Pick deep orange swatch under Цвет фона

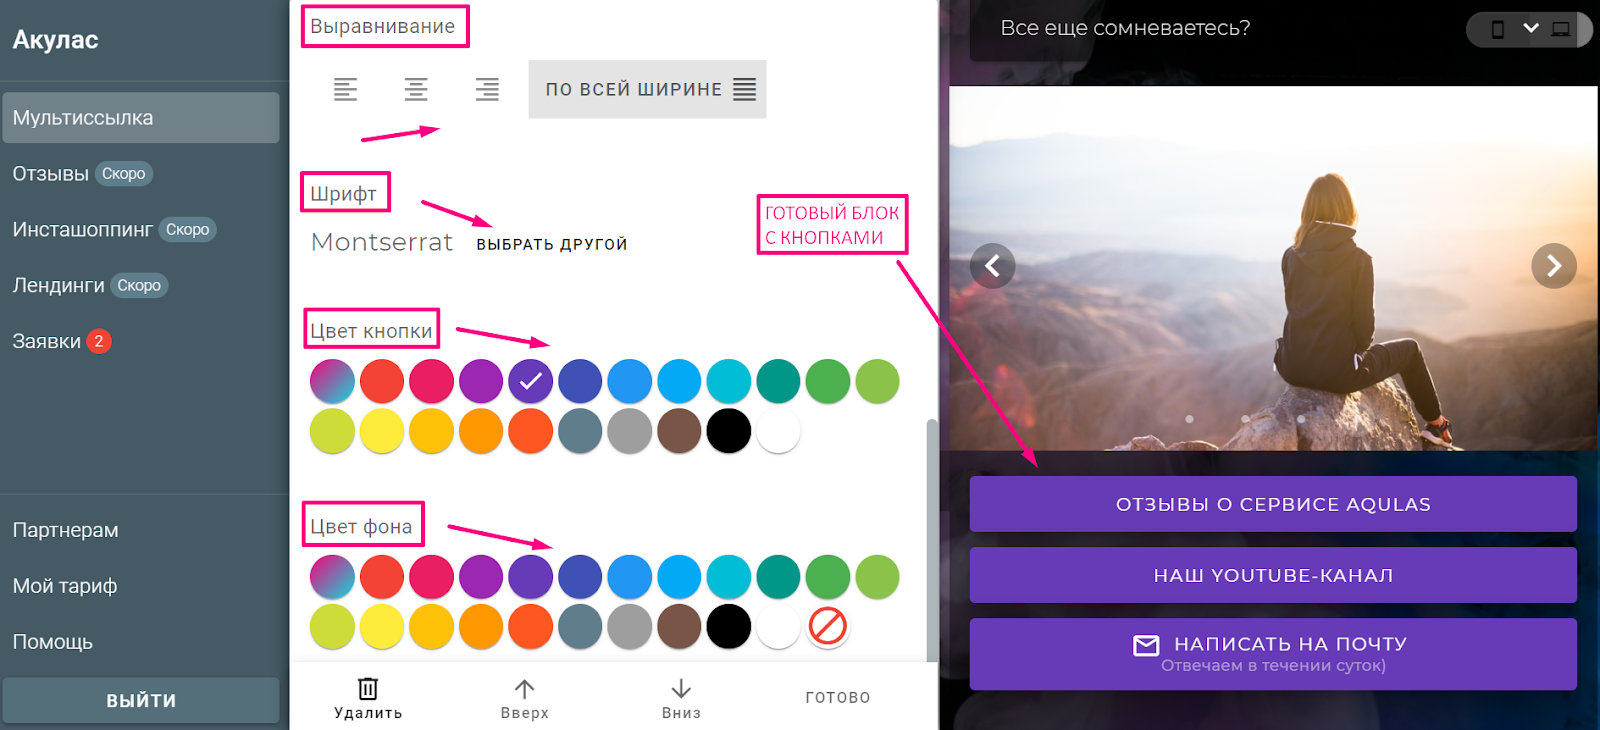click(531, 626)
